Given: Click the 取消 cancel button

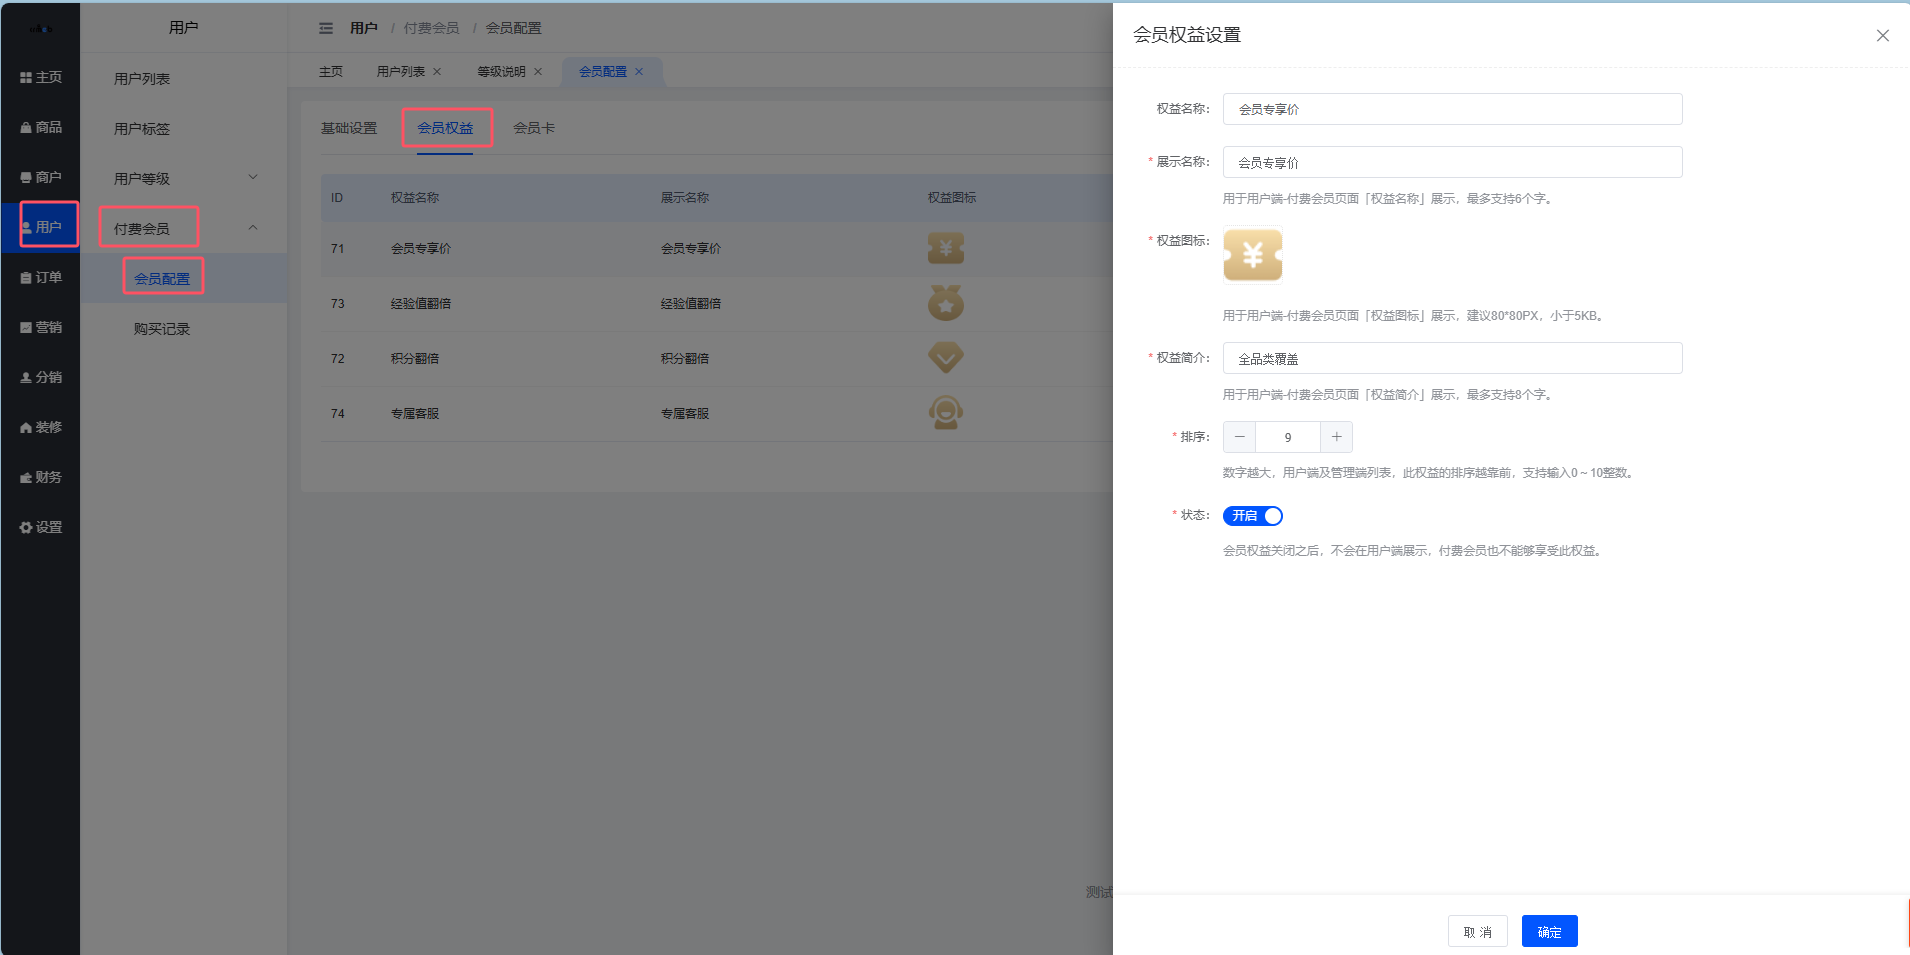Looking at the screenshot, I should (1478, 931).
